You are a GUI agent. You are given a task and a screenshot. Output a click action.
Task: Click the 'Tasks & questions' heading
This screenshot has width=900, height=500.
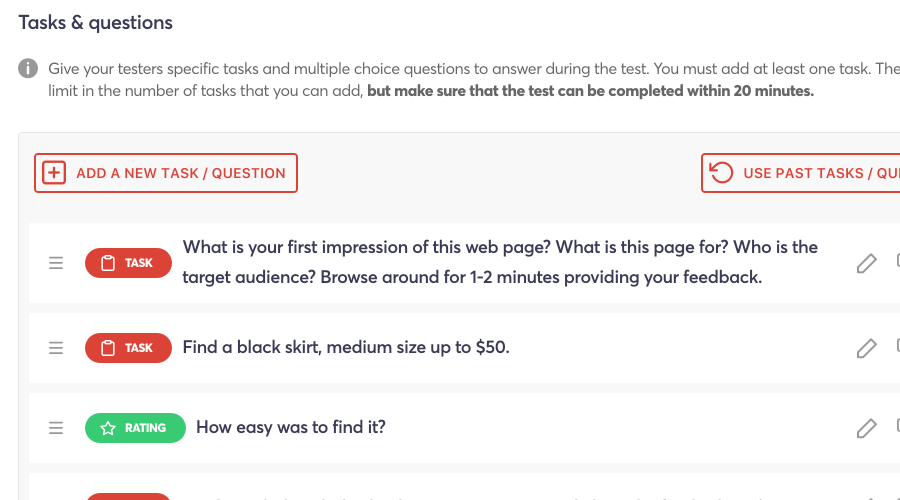96,23
